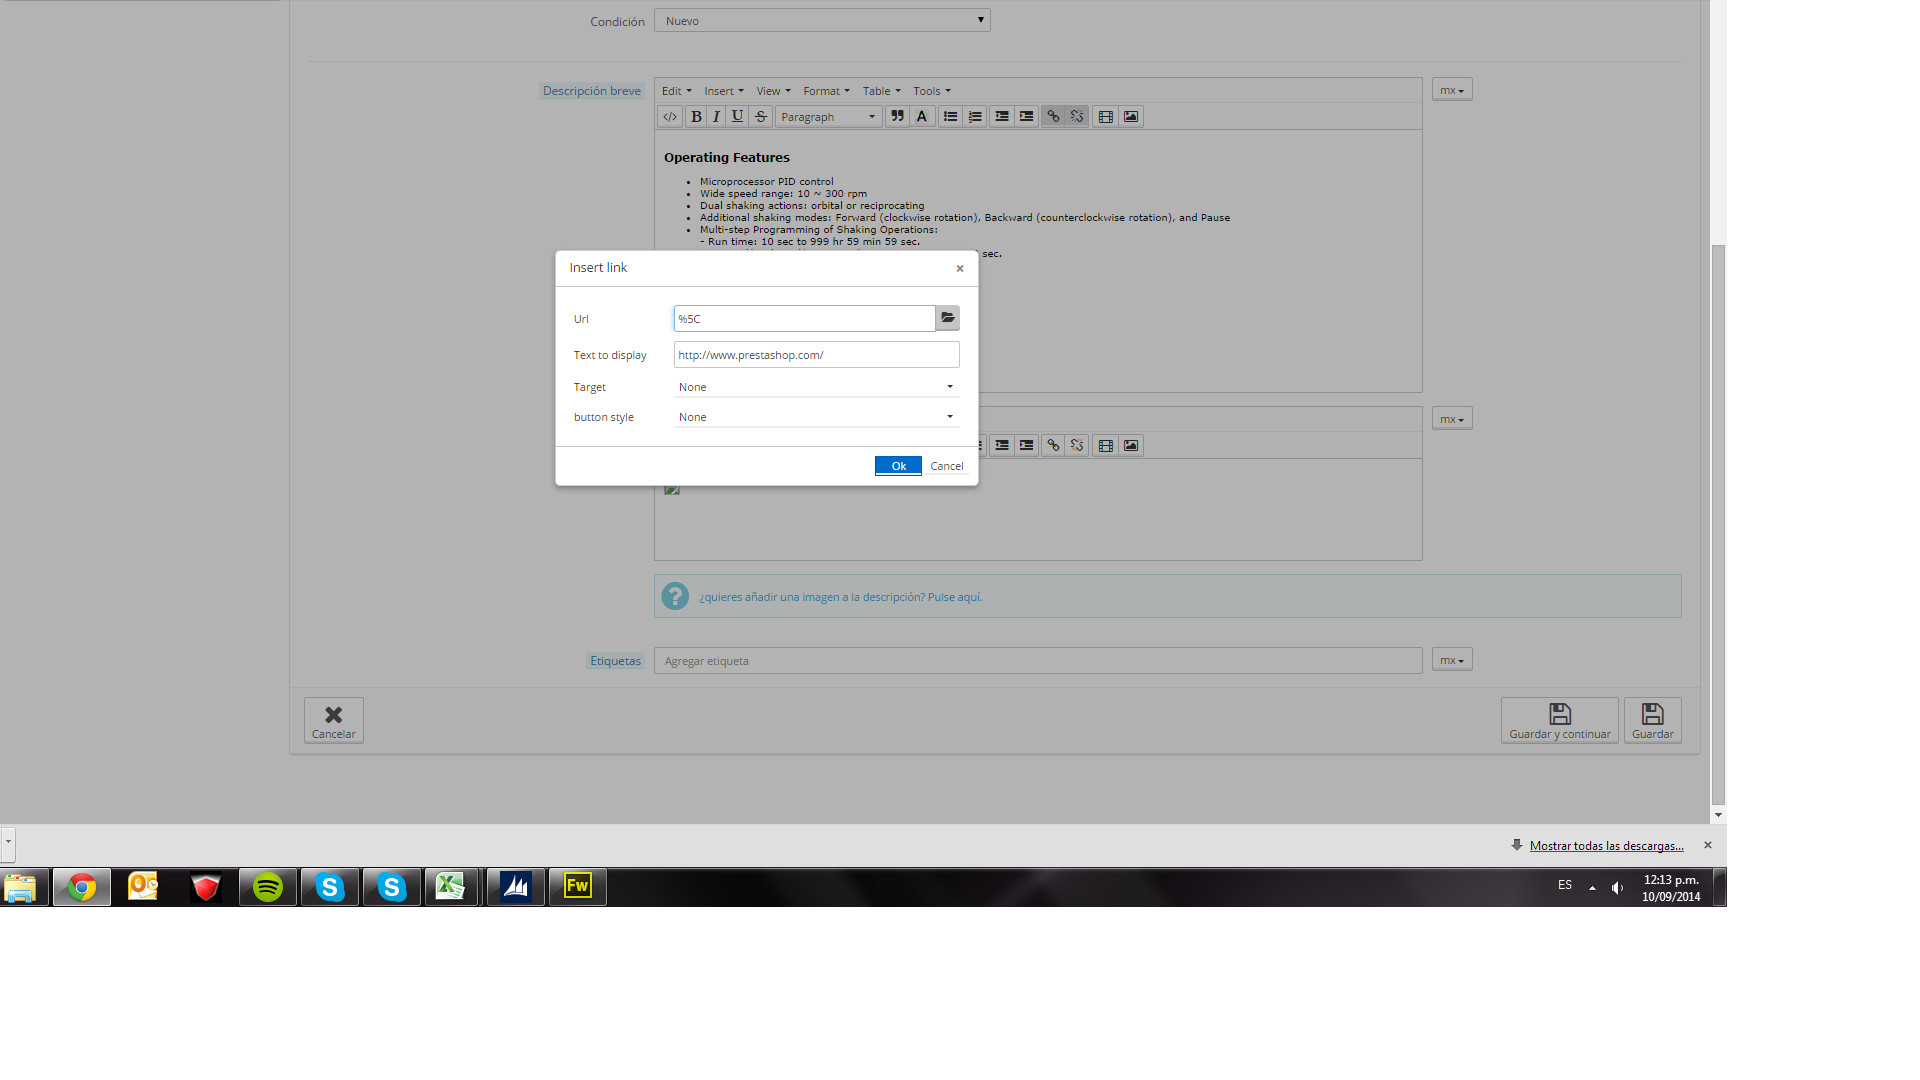Expand the button style dropdown
The width and height of the screenshot is (1920, 1080).
(x=816, y=417)
